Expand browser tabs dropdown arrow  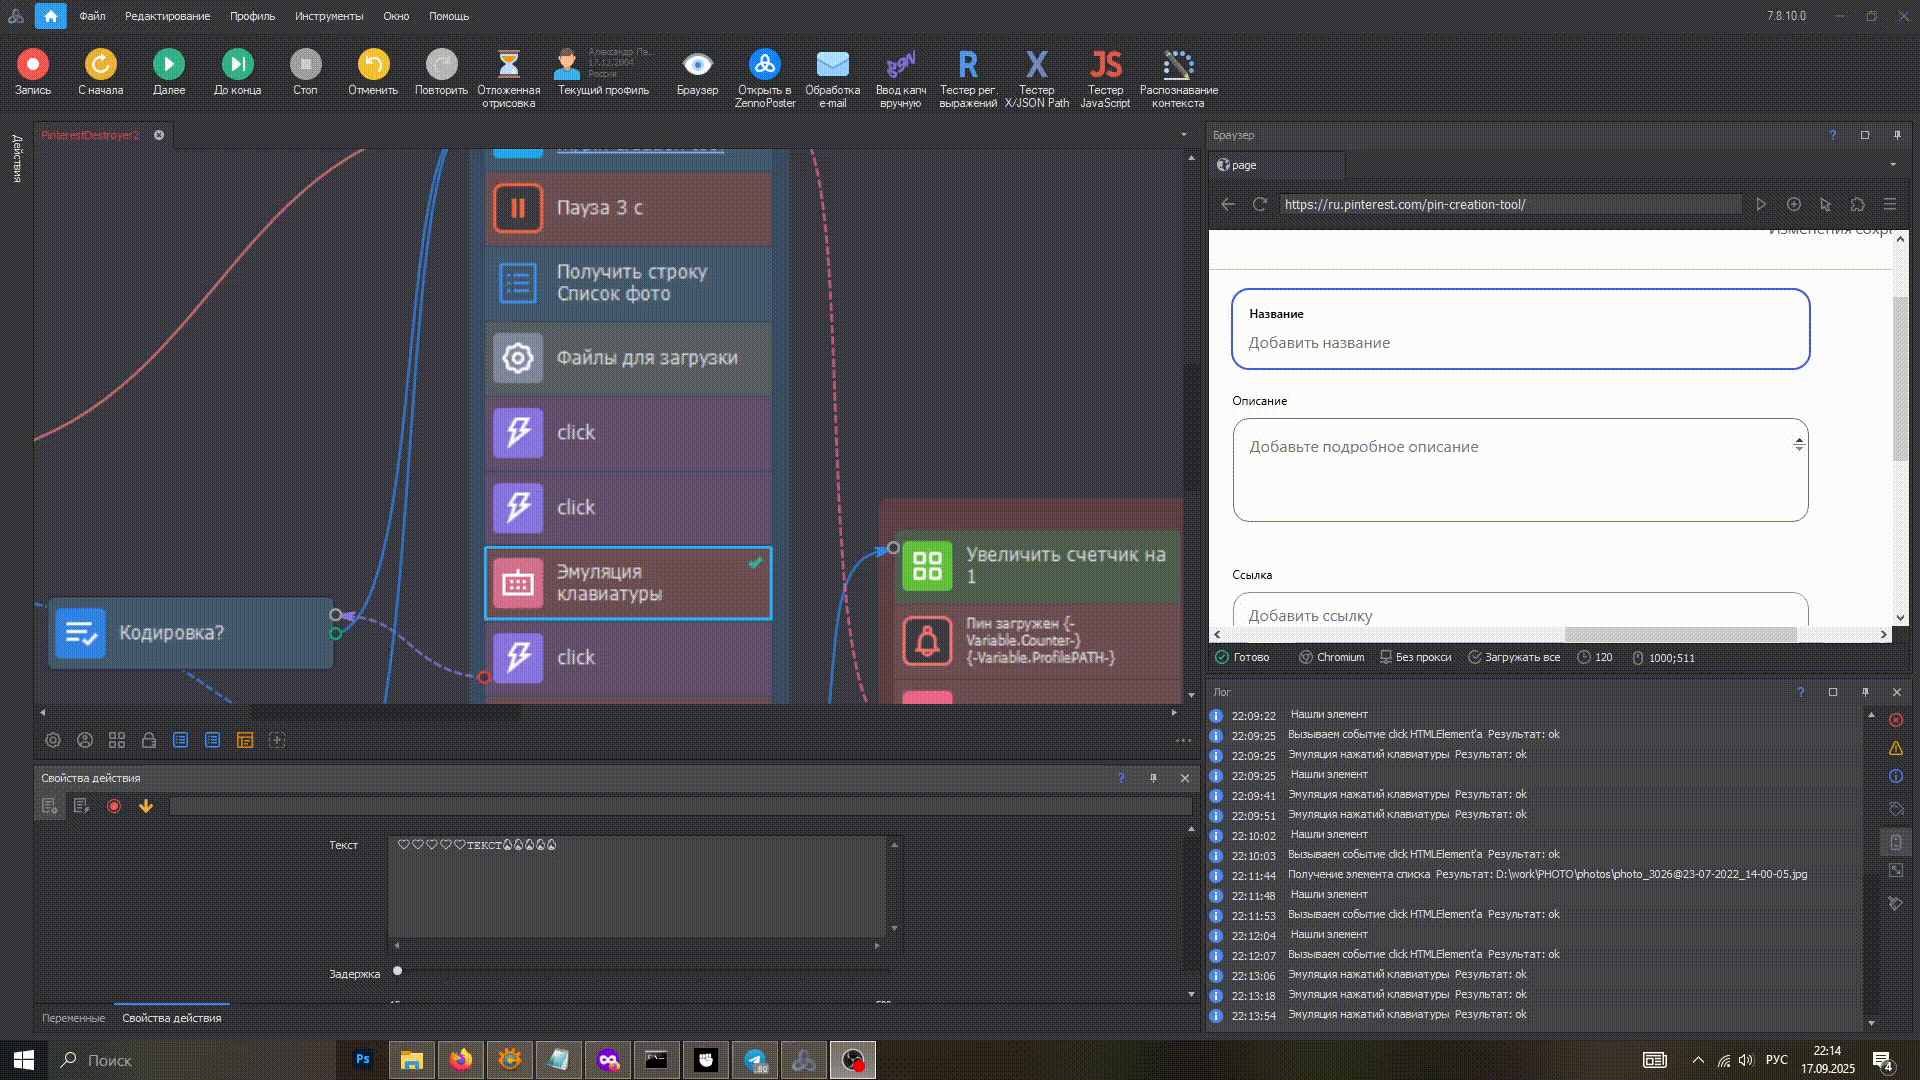point(1892,165)
